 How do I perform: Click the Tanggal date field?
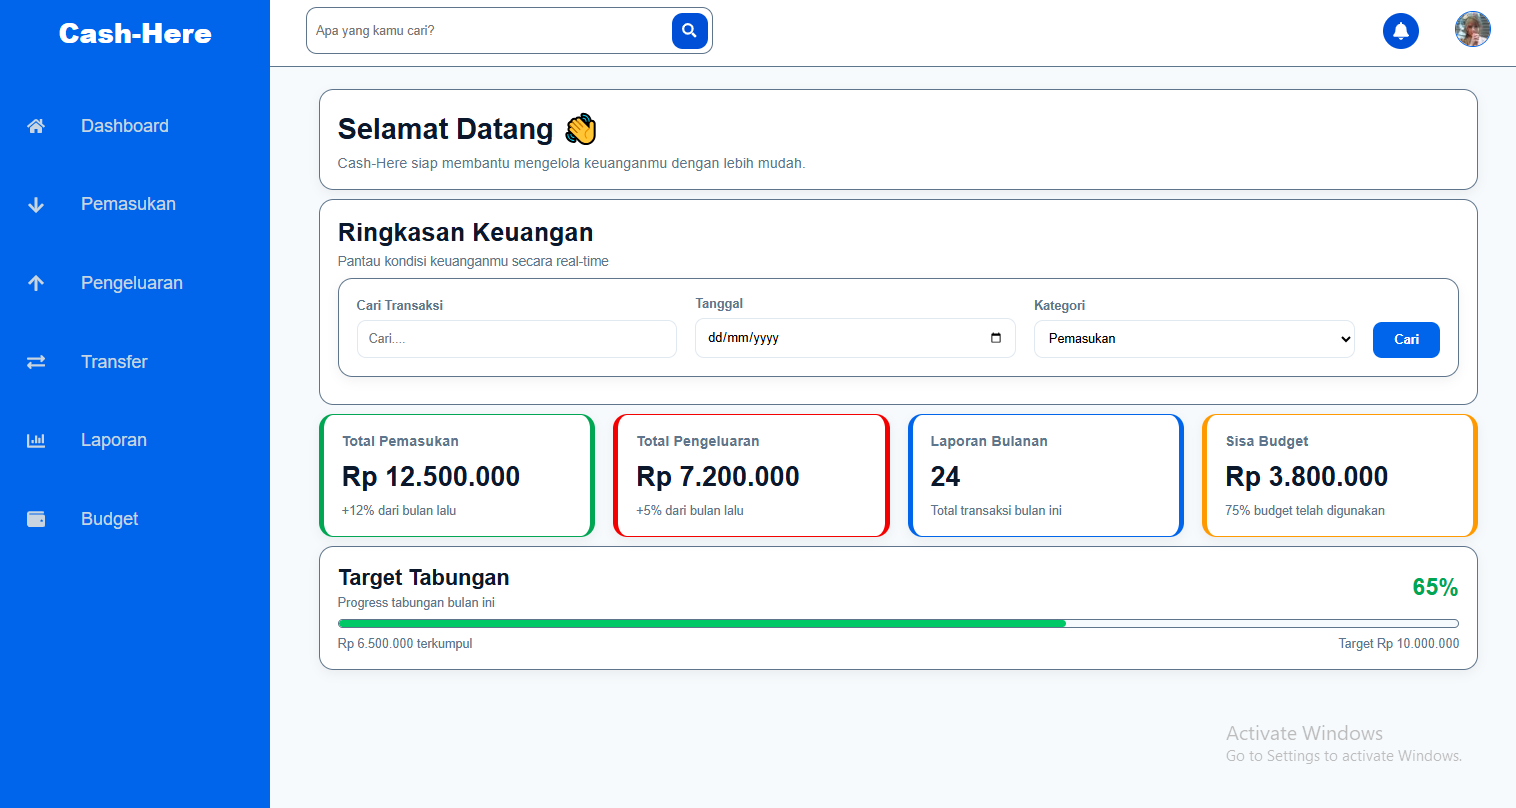click(x=855, y=338)
